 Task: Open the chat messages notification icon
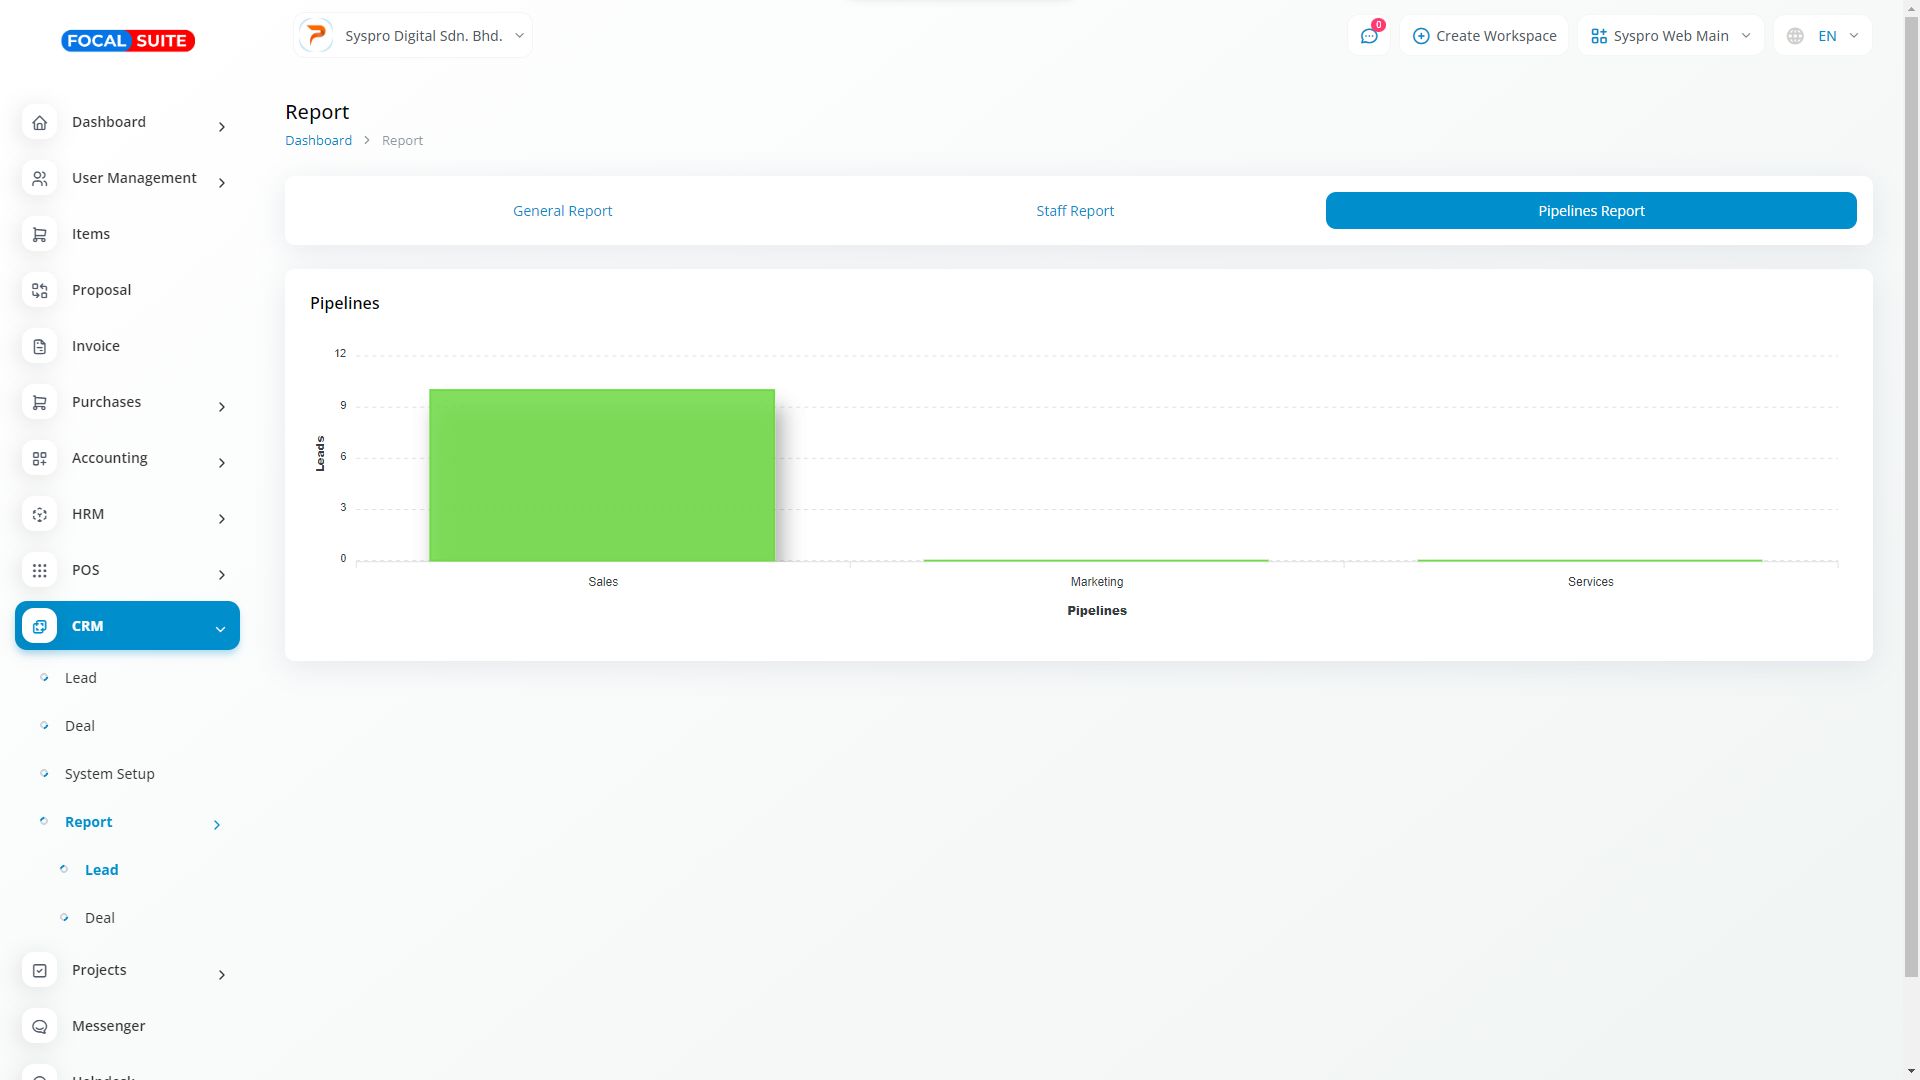[1369, 36]
